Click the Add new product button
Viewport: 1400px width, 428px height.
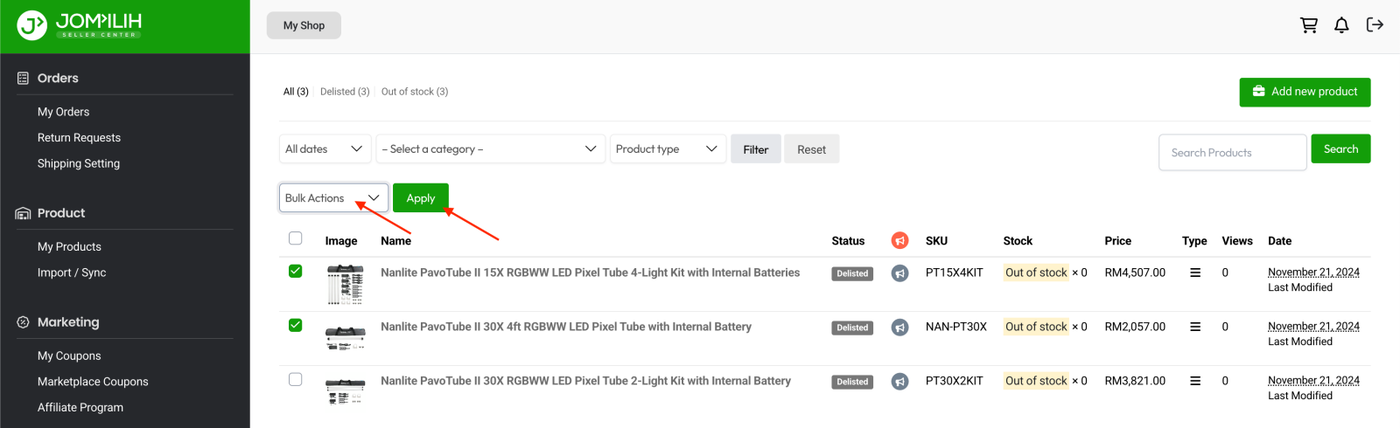(x=1304, y=92)
